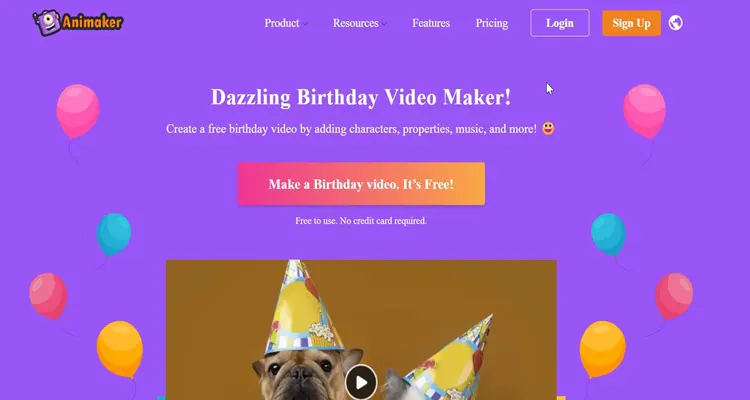Screen dimensions: 750x400
Task: Click the Login button
Action: point(560,23)
